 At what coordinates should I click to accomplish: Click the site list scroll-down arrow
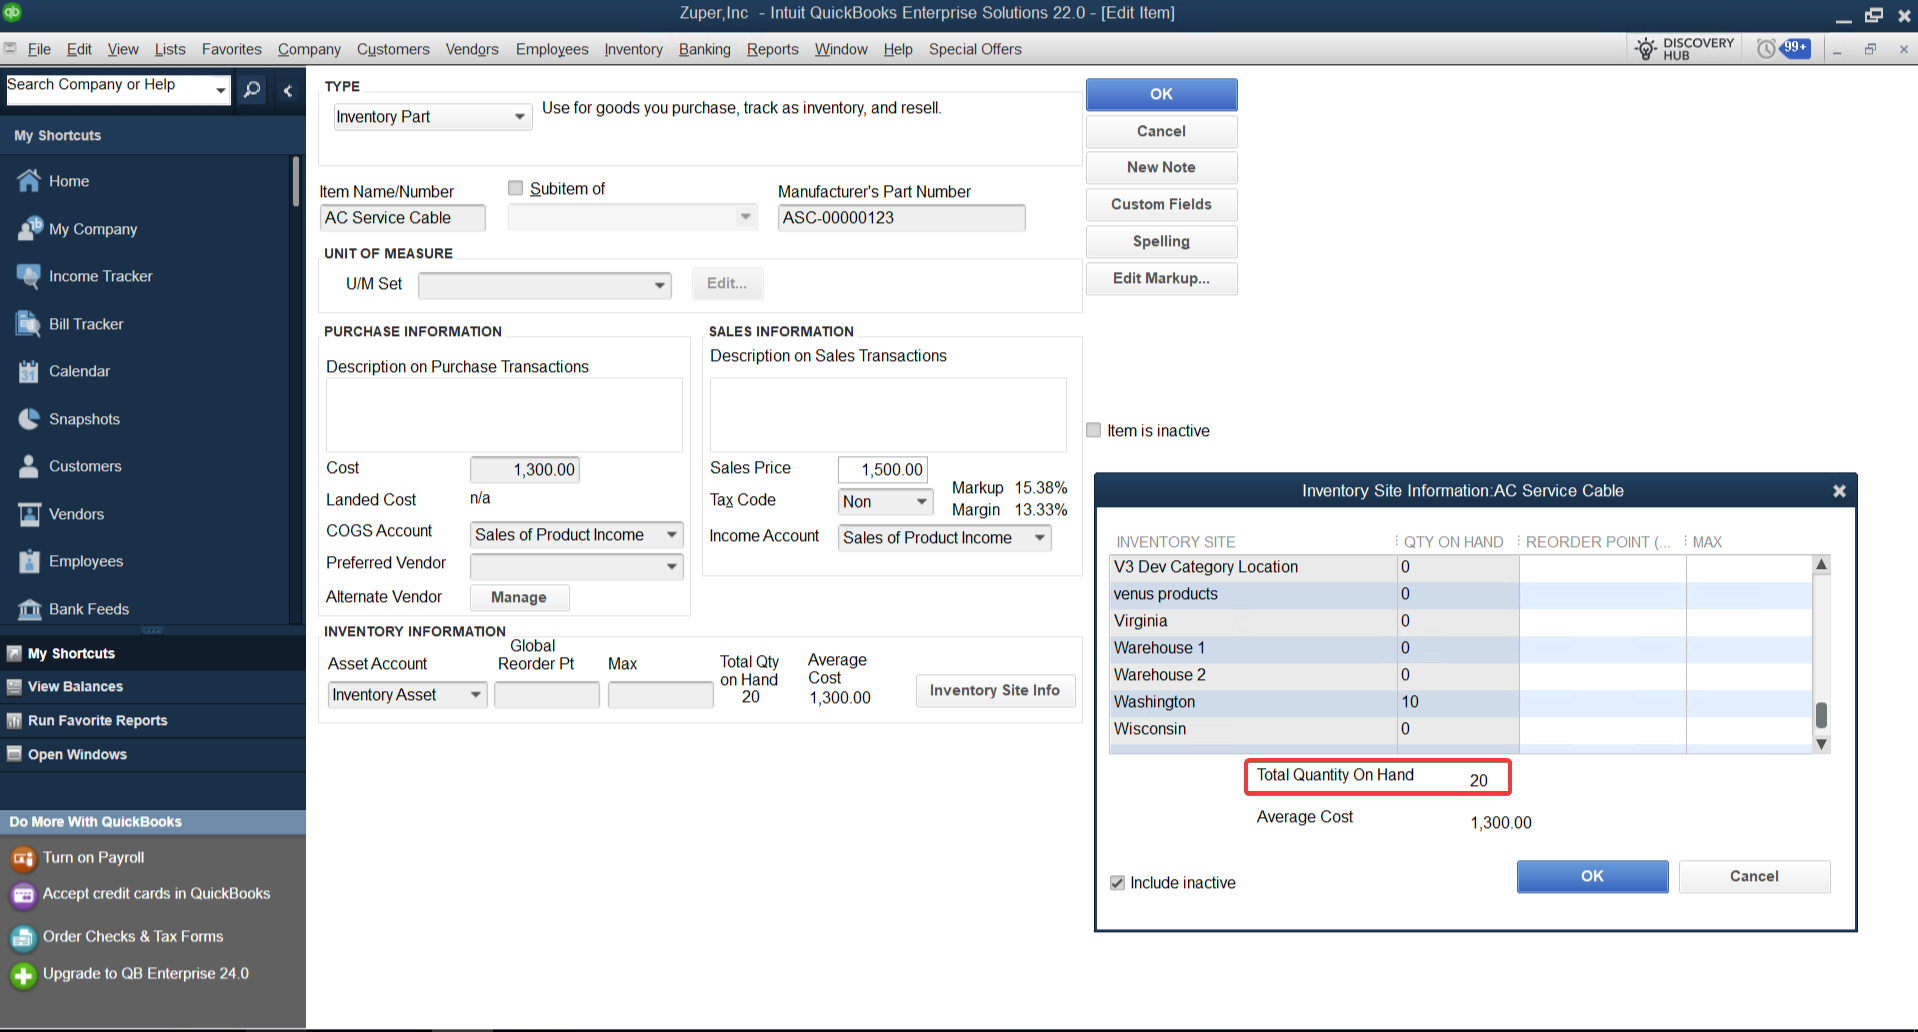1821,744
